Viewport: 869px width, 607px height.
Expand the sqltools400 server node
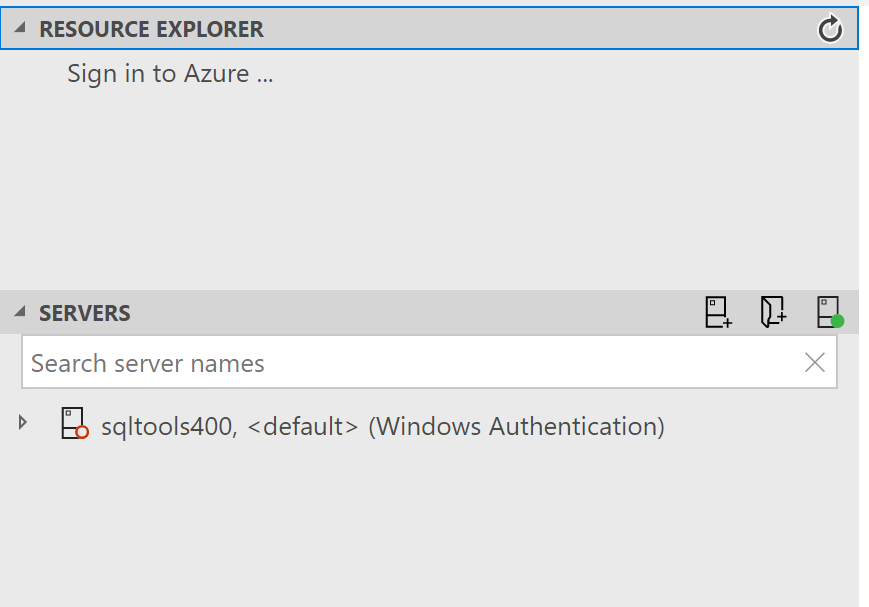pyautogui.click(x=22, y=423)
